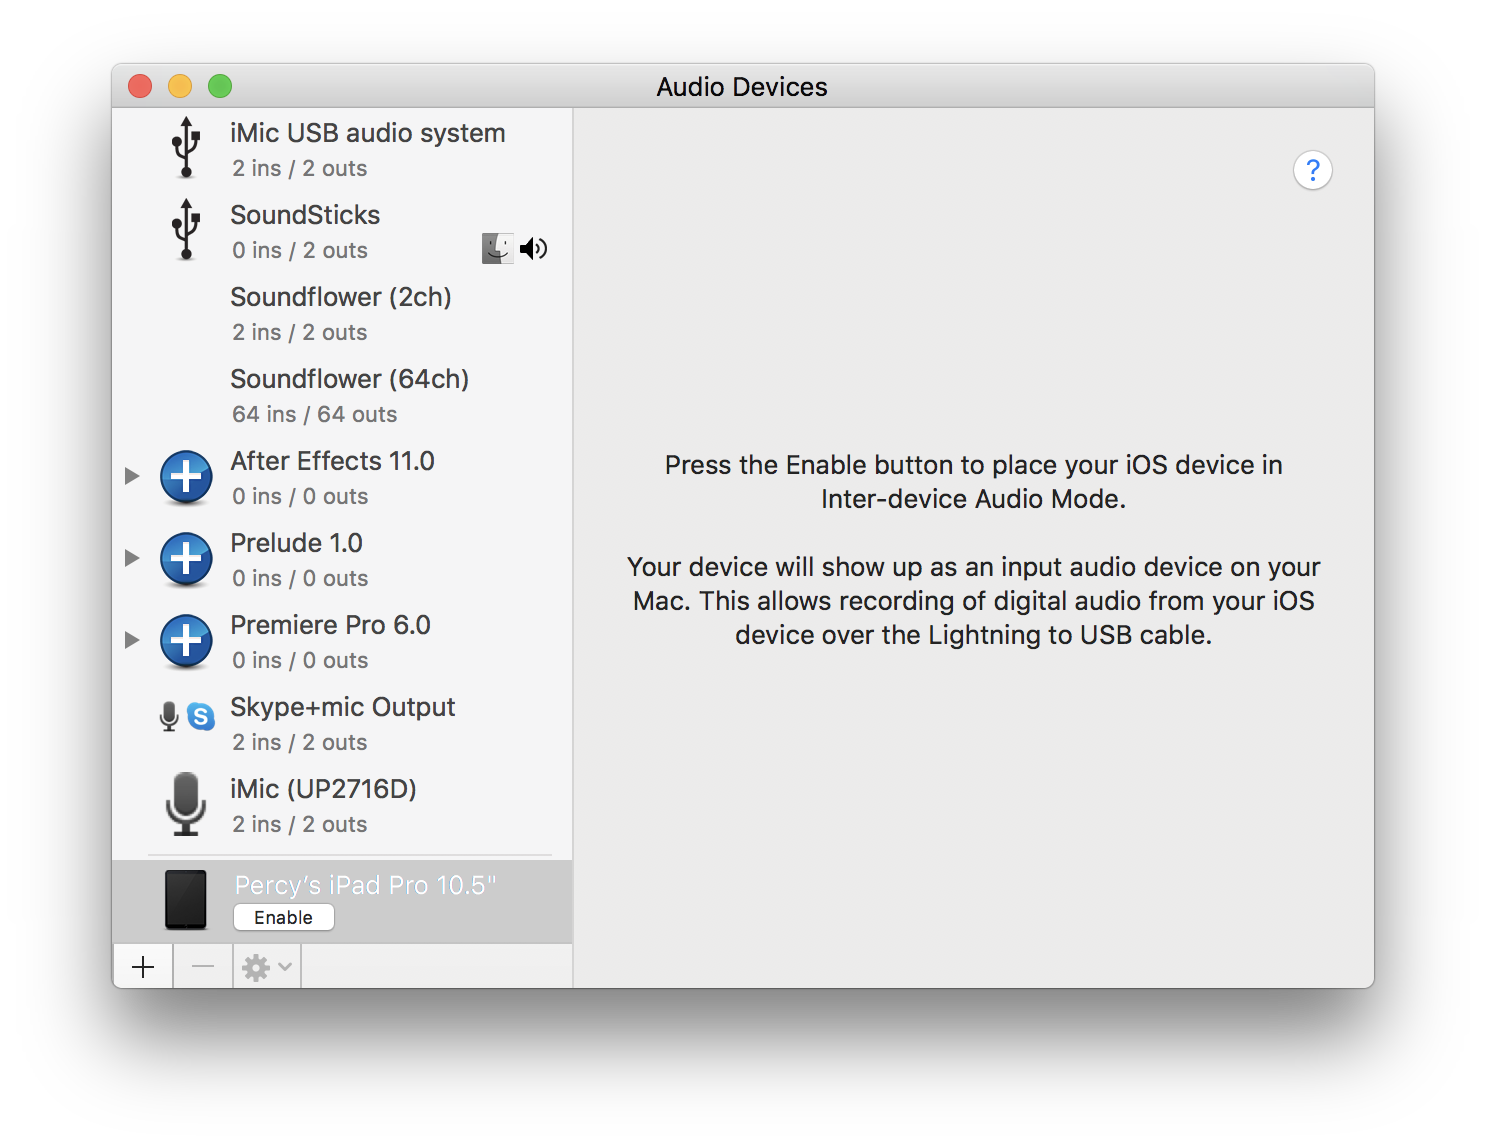The image size is (1486, 1148).
Task: Click the Finder system-sound icon on SoundSticks row
Action: 498,248
